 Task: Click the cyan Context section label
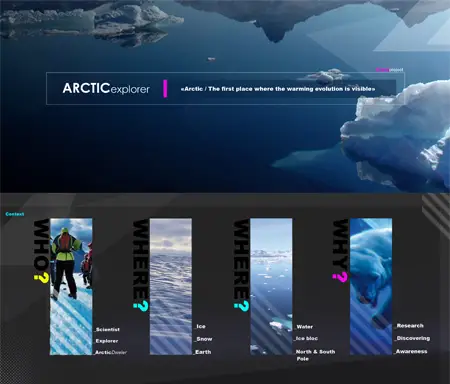(15, 214)
